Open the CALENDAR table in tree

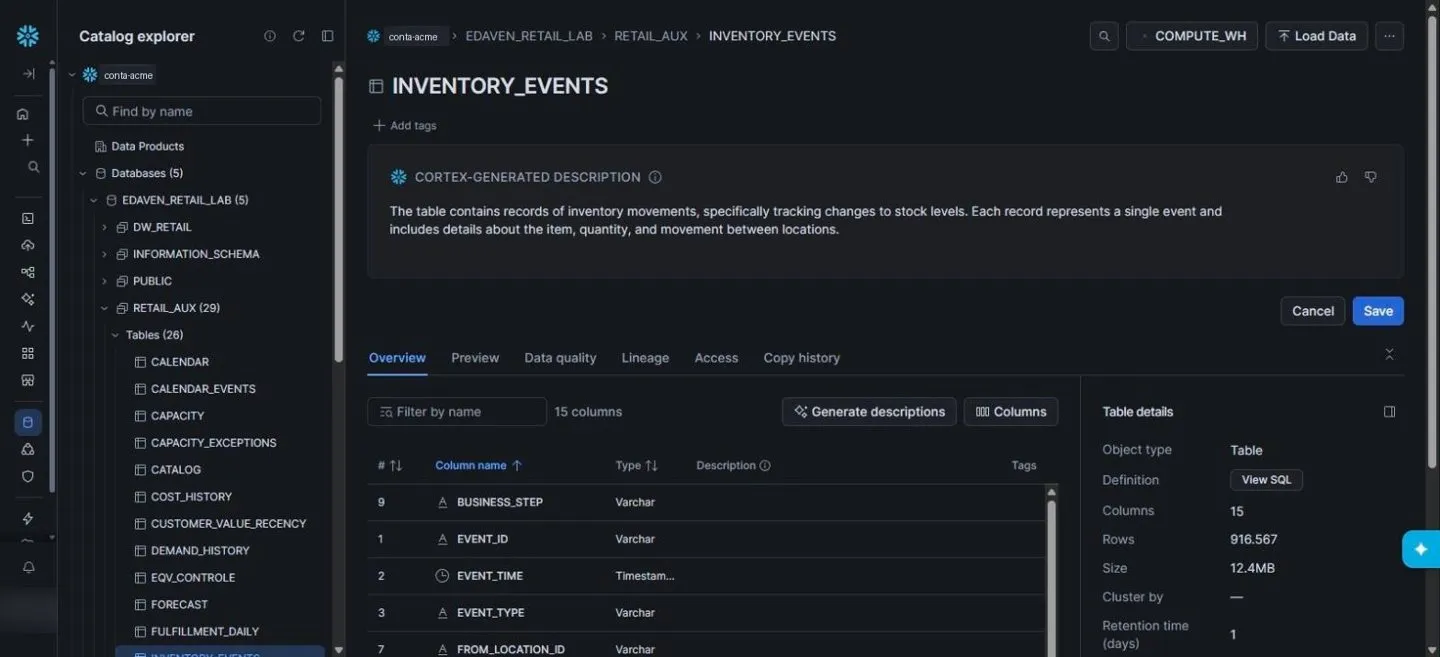(180, 362)
